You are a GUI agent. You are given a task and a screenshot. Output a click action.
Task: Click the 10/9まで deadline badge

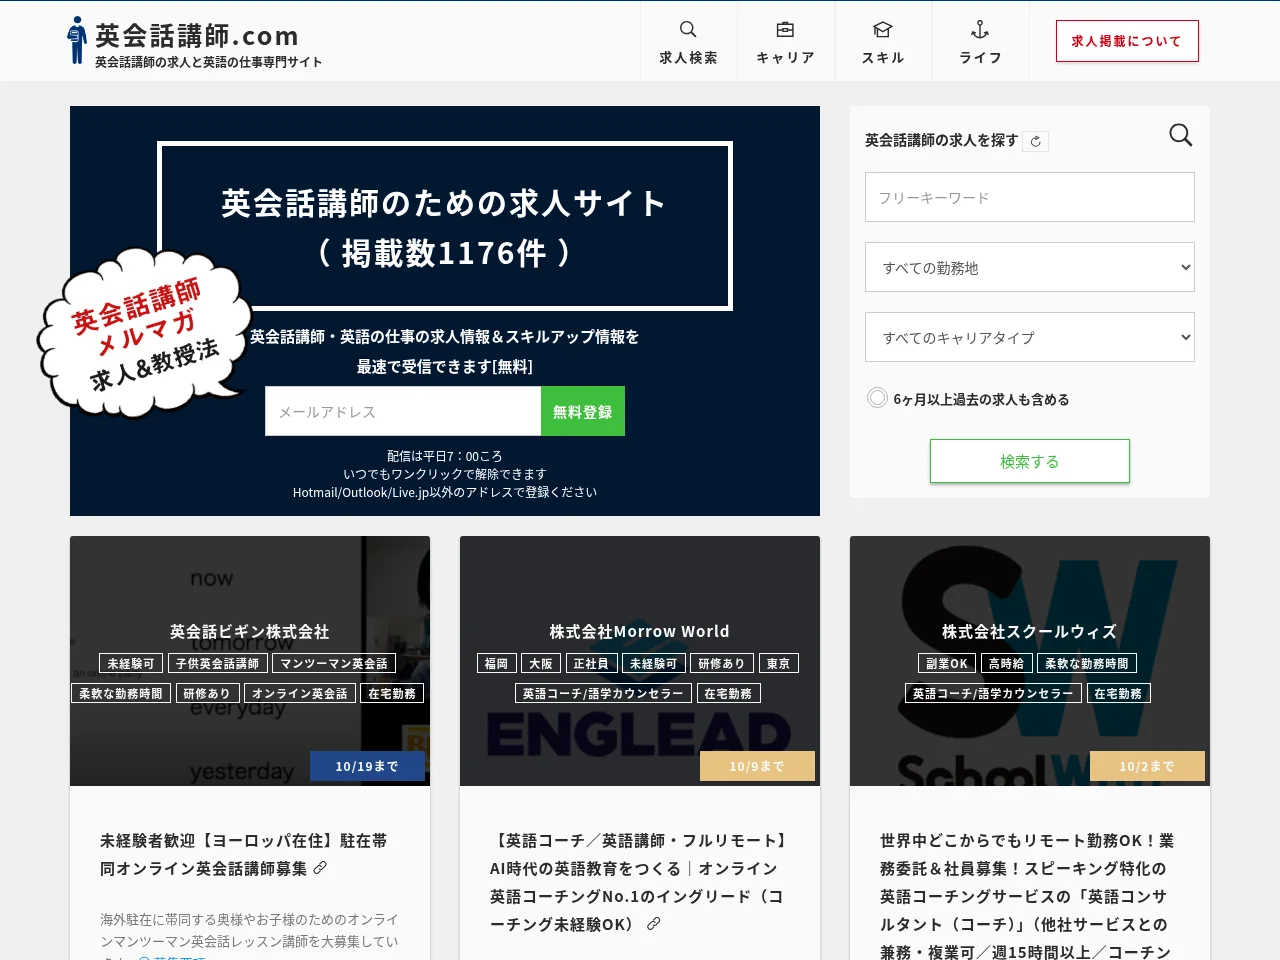point(757,766)
